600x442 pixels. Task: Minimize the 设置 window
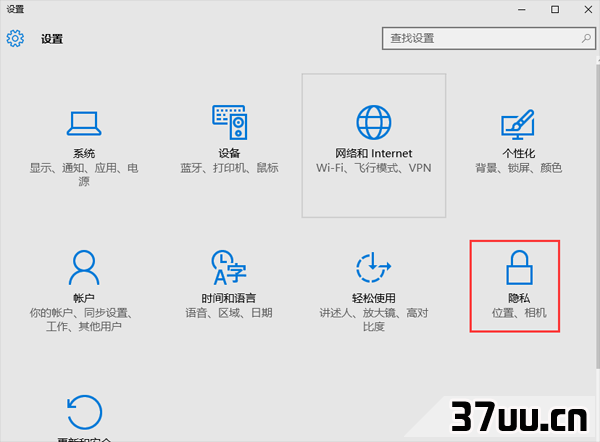[522, 10]
